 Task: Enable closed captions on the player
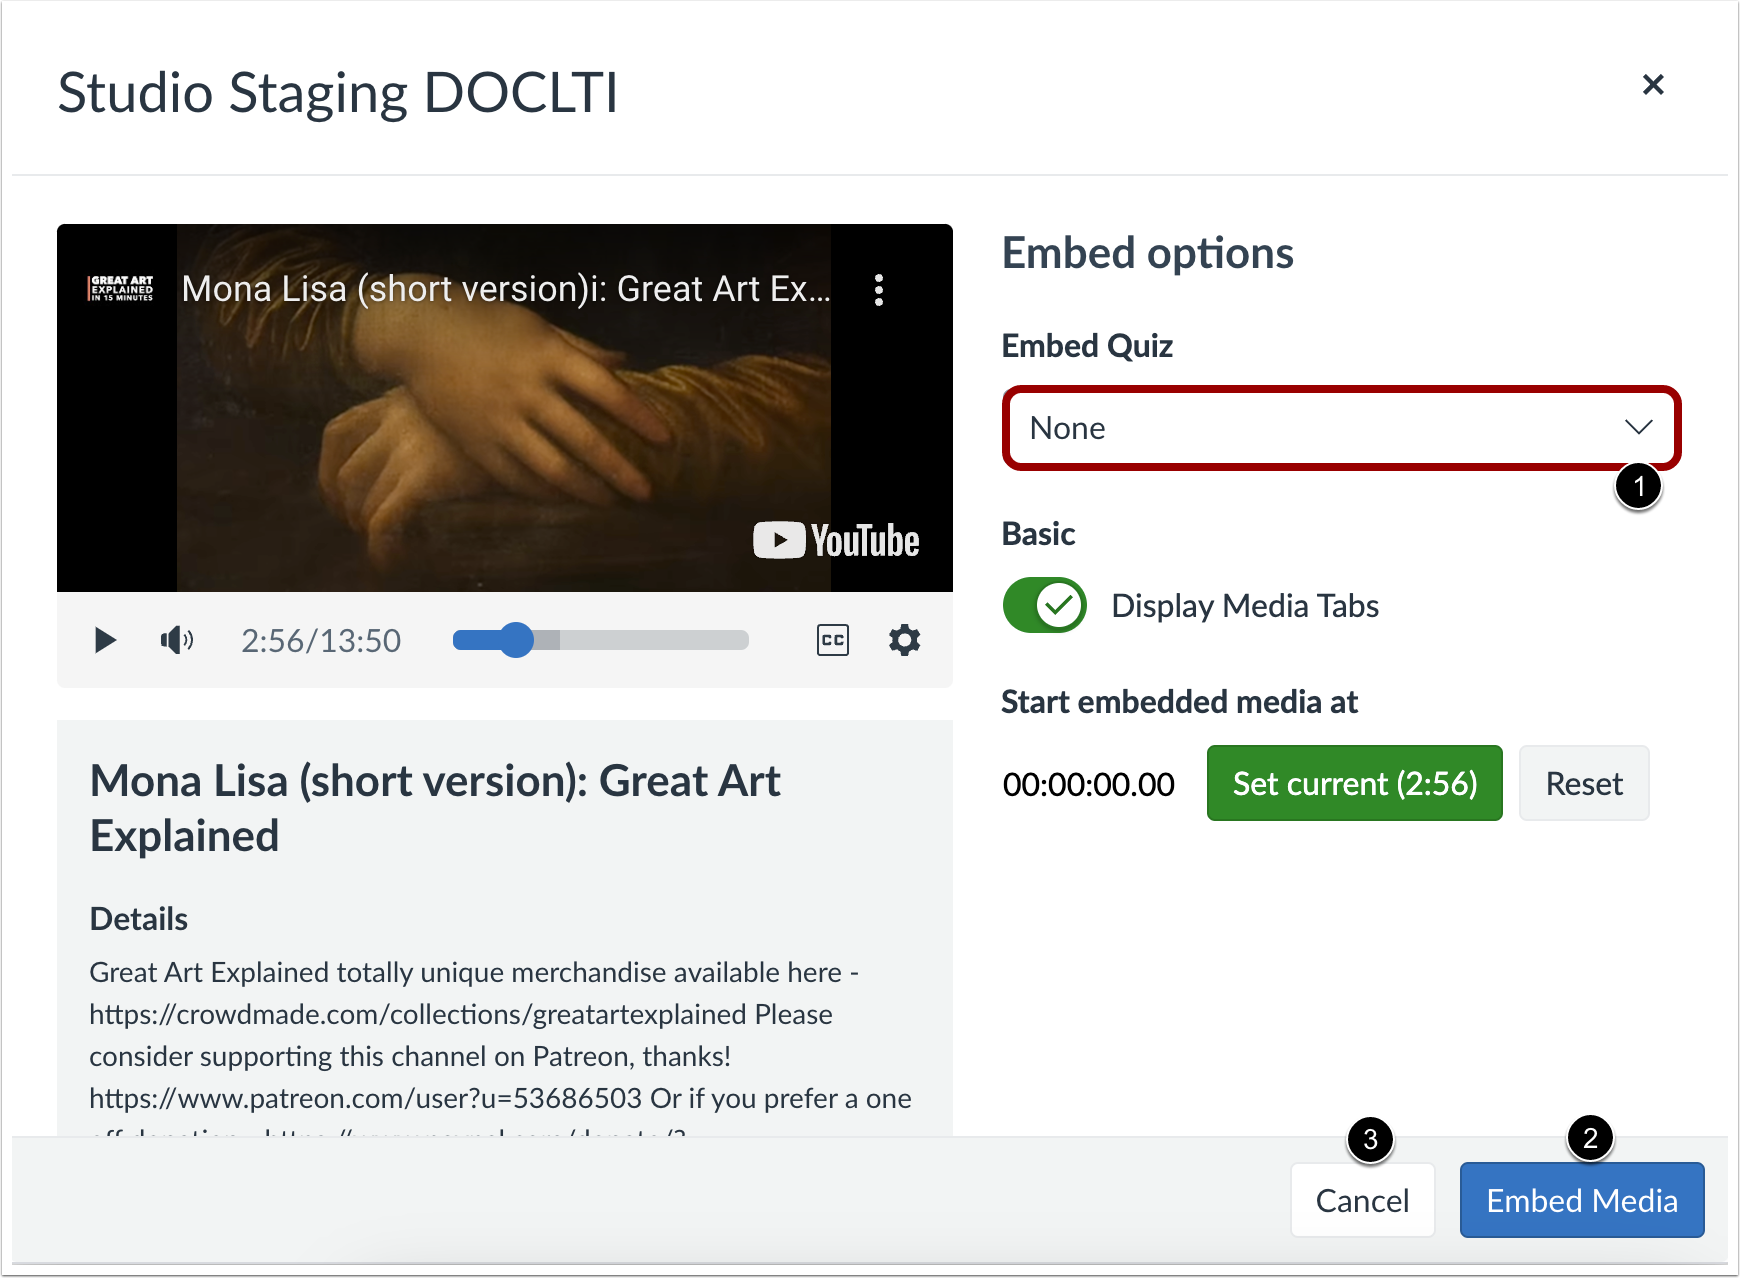click(833, 640)
